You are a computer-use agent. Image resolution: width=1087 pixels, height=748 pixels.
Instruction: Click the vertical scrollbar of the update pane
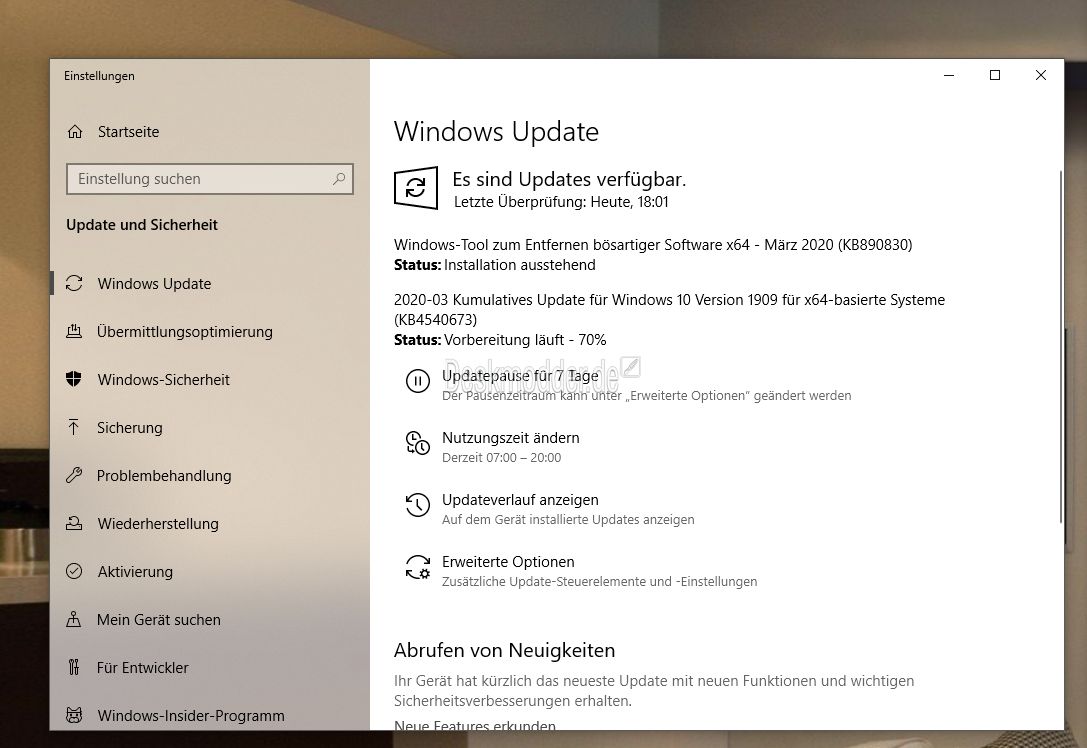click(1059, 347)
